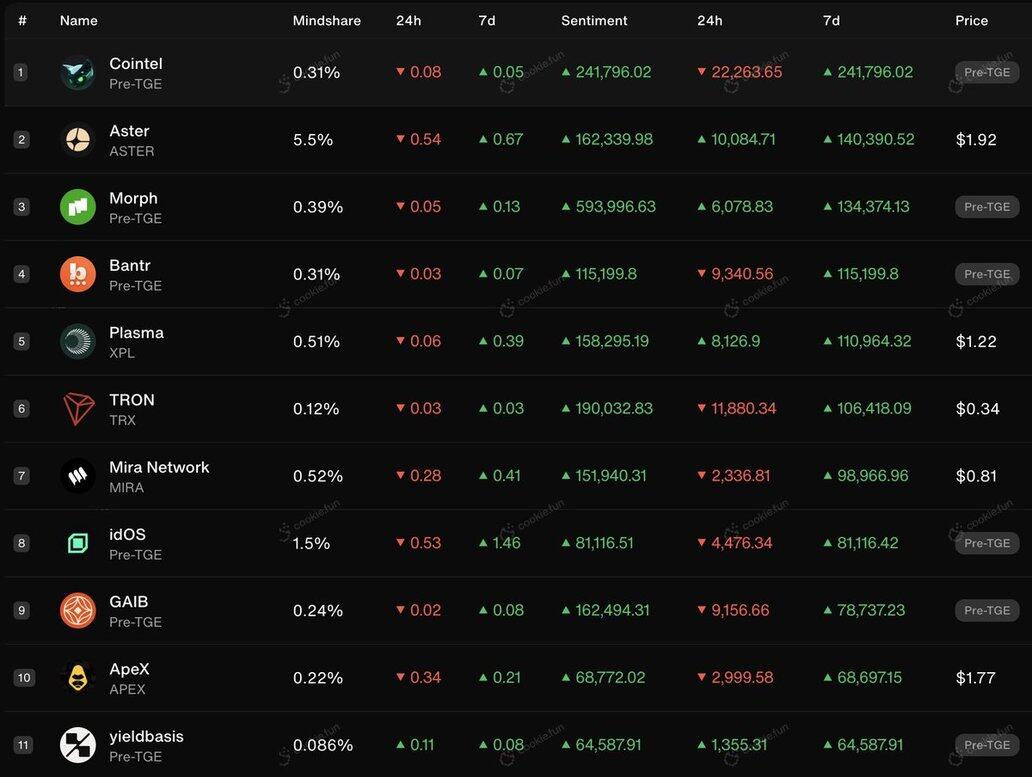Sort by the Sentiment column header

point(594,21)
